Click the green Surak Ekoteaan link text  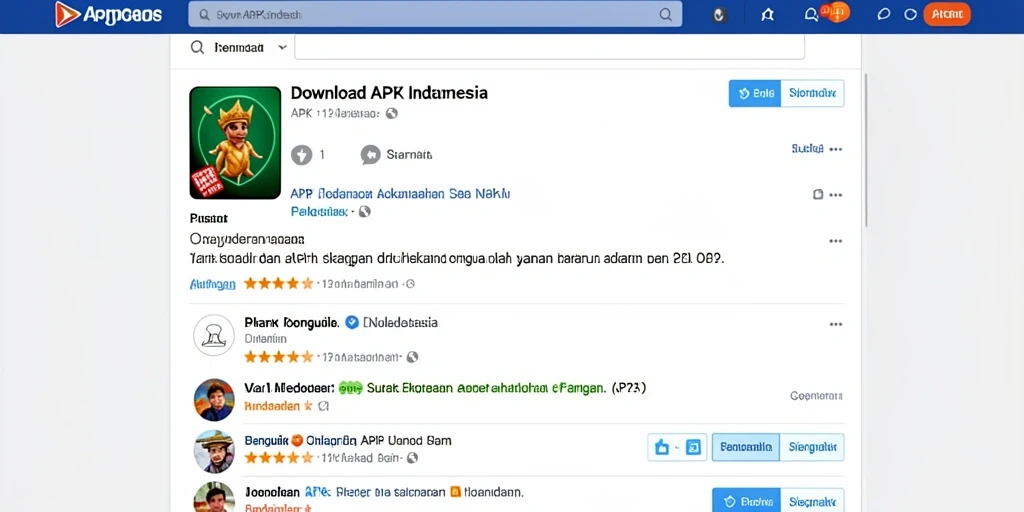click(x=486, y=388)
